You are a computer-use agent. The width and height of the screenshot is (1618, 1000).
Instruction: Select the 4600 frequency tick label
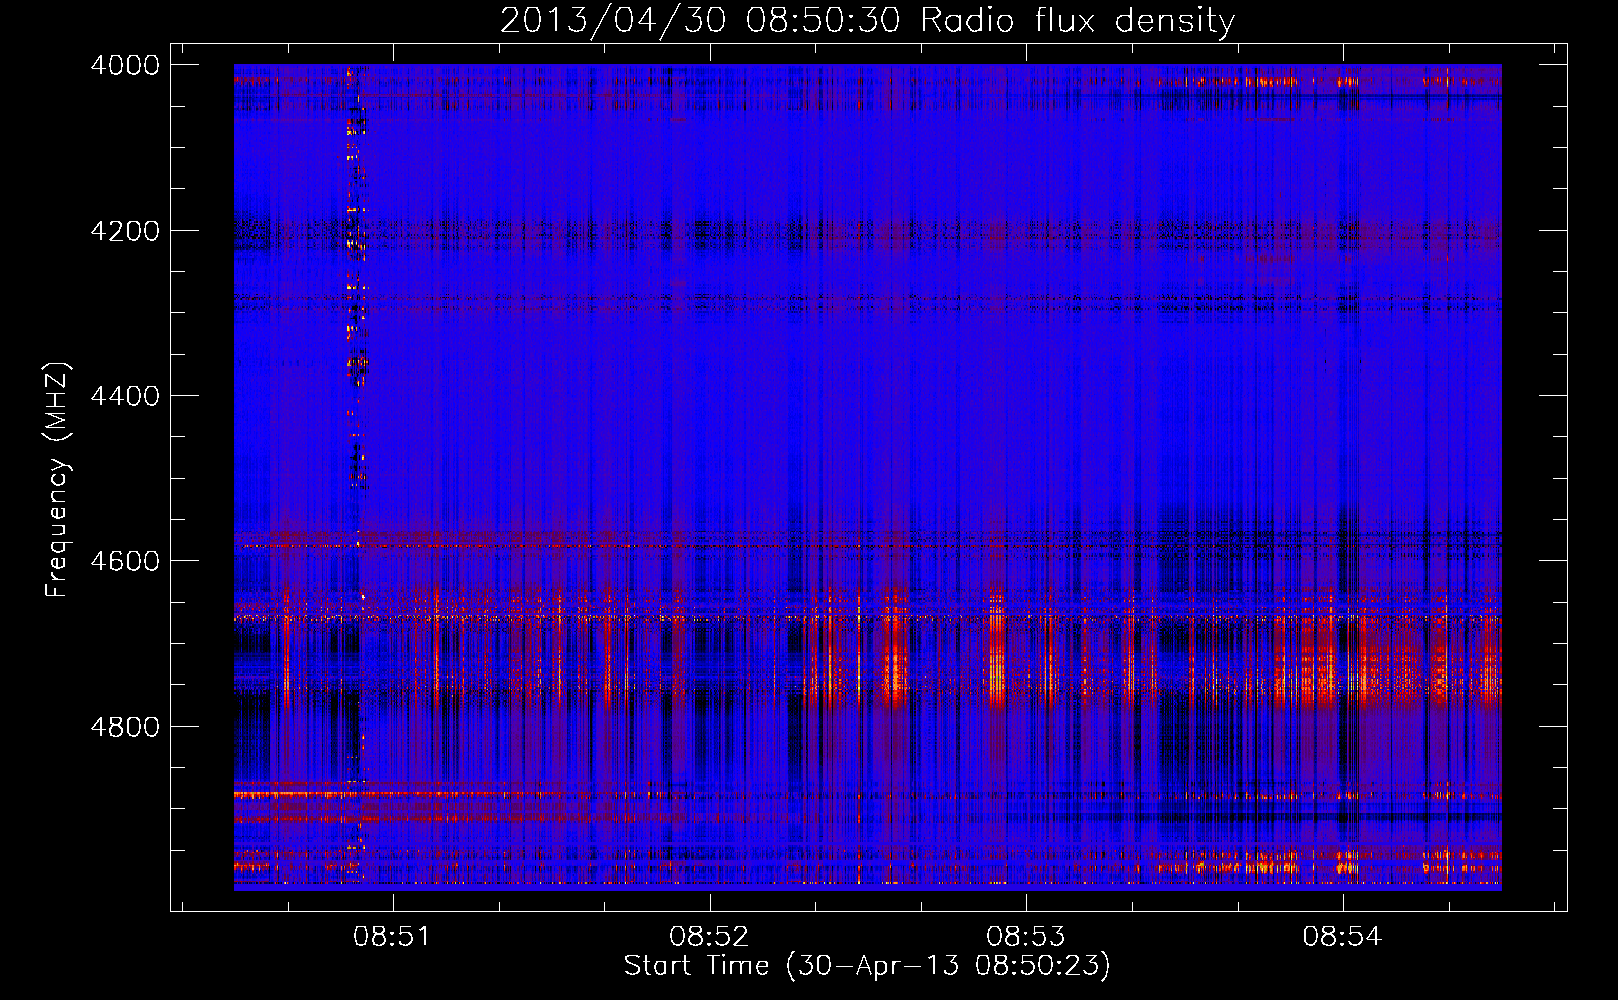click(125, 561)
